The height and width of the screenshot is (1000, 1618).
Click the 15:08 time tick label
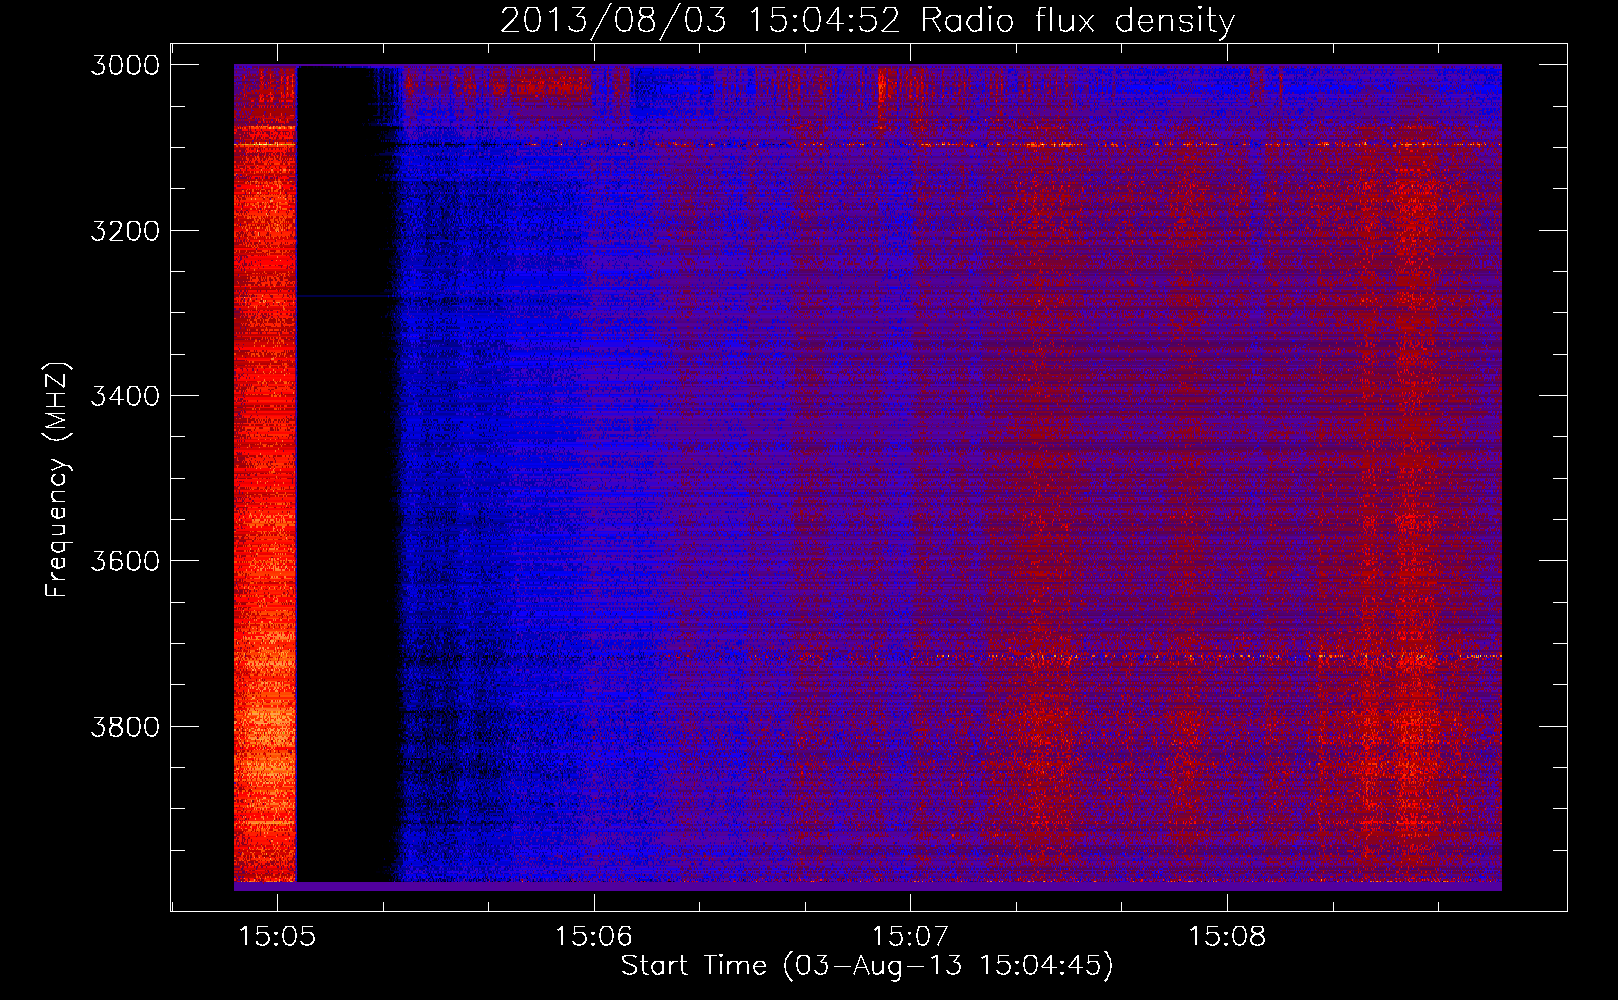pyautogui.click(x=1227, y=937)
